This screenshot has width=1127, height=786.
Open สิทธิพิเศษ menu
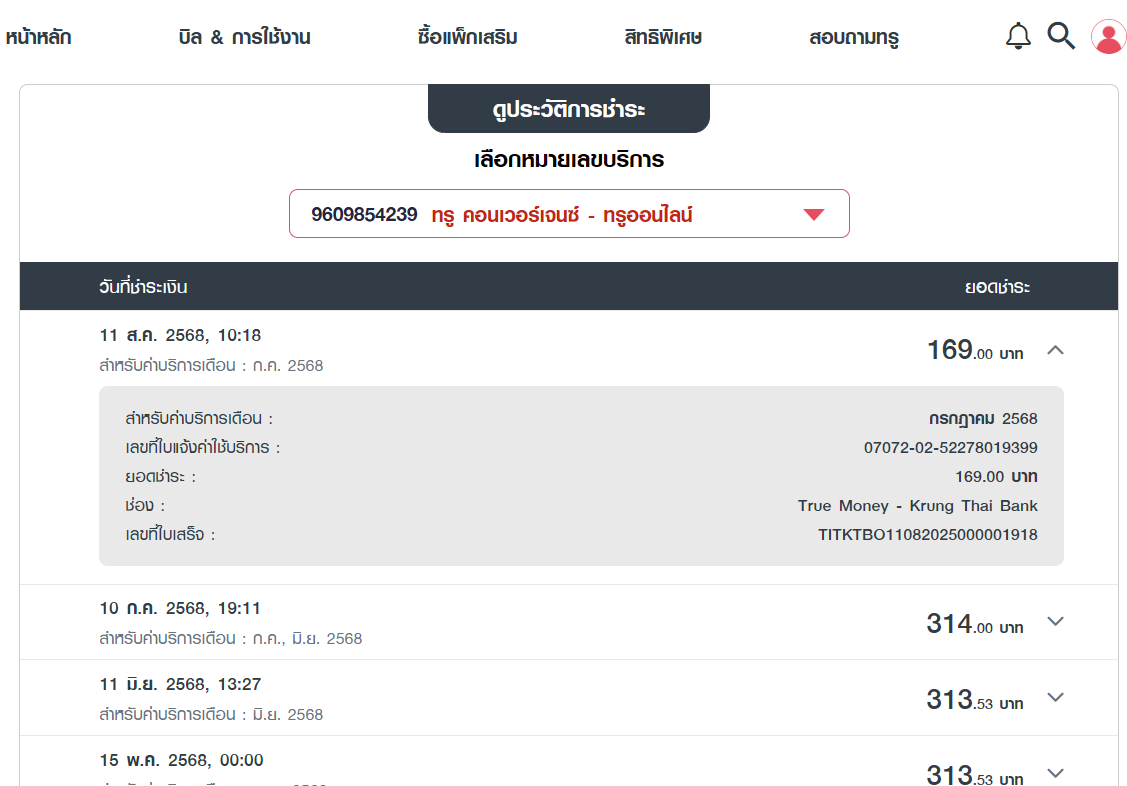point(663,37)
